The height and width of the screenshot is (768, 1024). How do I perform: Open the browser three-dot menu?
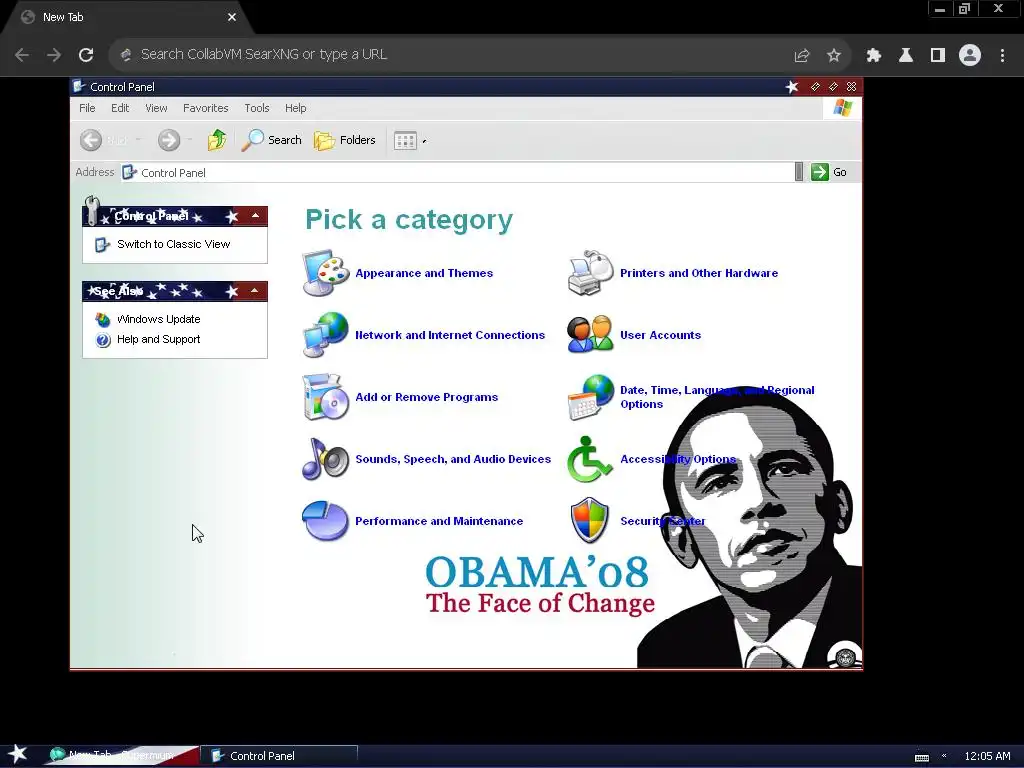click(1002, 55)
